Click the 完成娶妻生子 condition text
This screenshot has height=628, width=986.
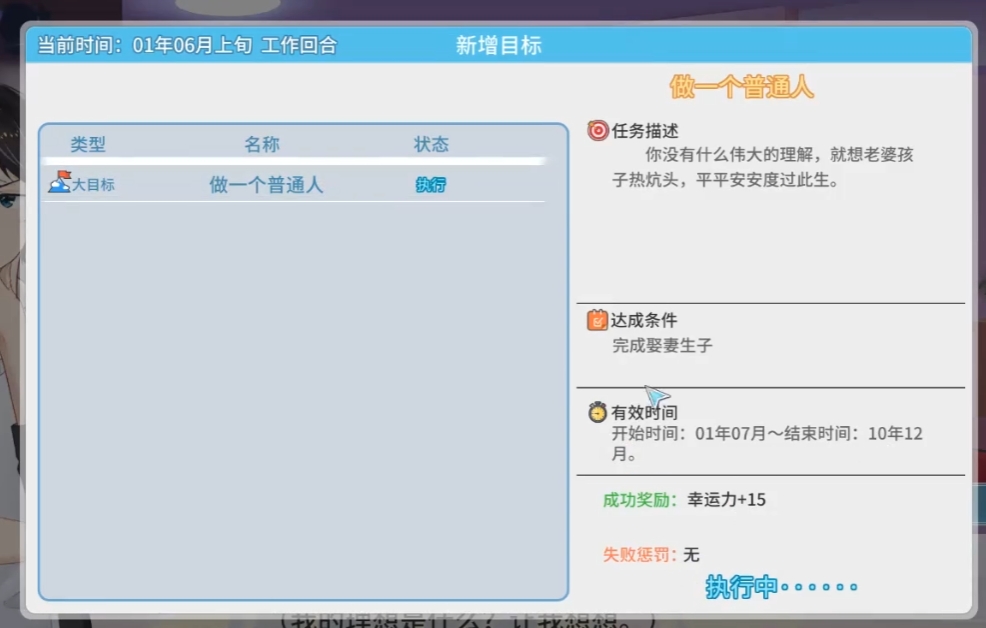tap(662, 346)
